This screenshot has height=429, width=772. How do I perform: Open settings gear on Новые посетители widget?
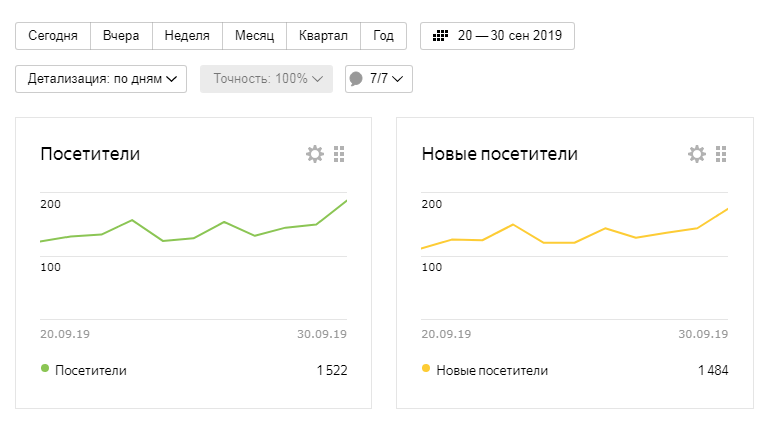pyautogui.click(x=697, y=154)
